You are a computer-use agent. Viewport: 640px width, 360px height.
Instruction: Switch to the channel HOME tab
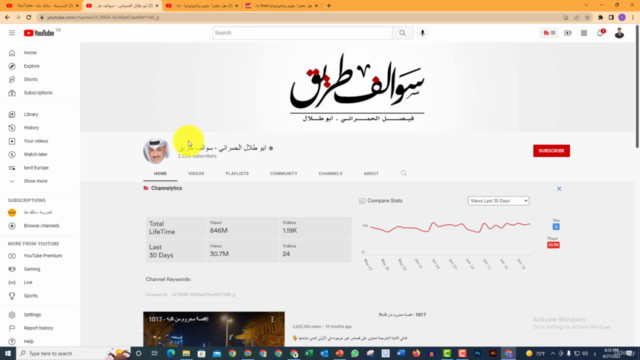click(160, 173)
